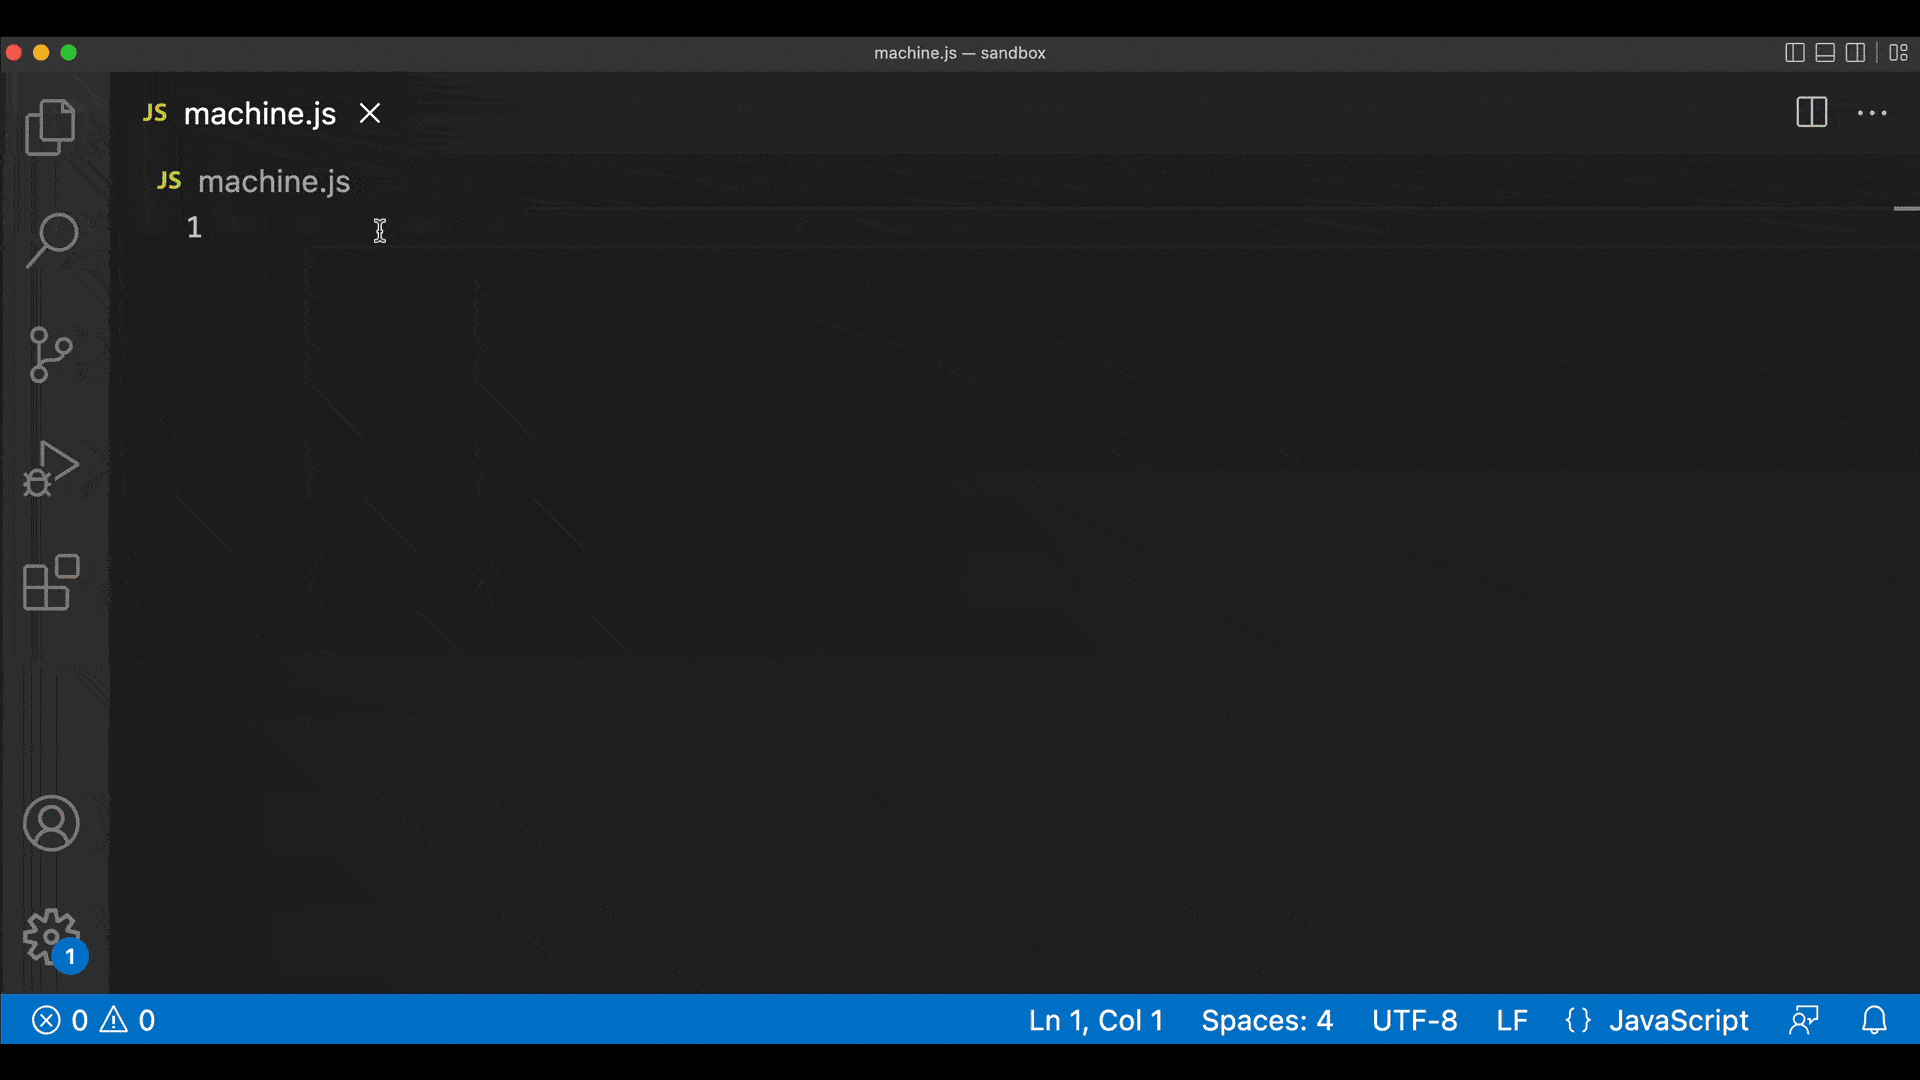Image resolution: width=1920 pixels, height=1080 pixels.
Task: Click the Tweet Feedback icon in status bar
Action: [1805, 1020]
